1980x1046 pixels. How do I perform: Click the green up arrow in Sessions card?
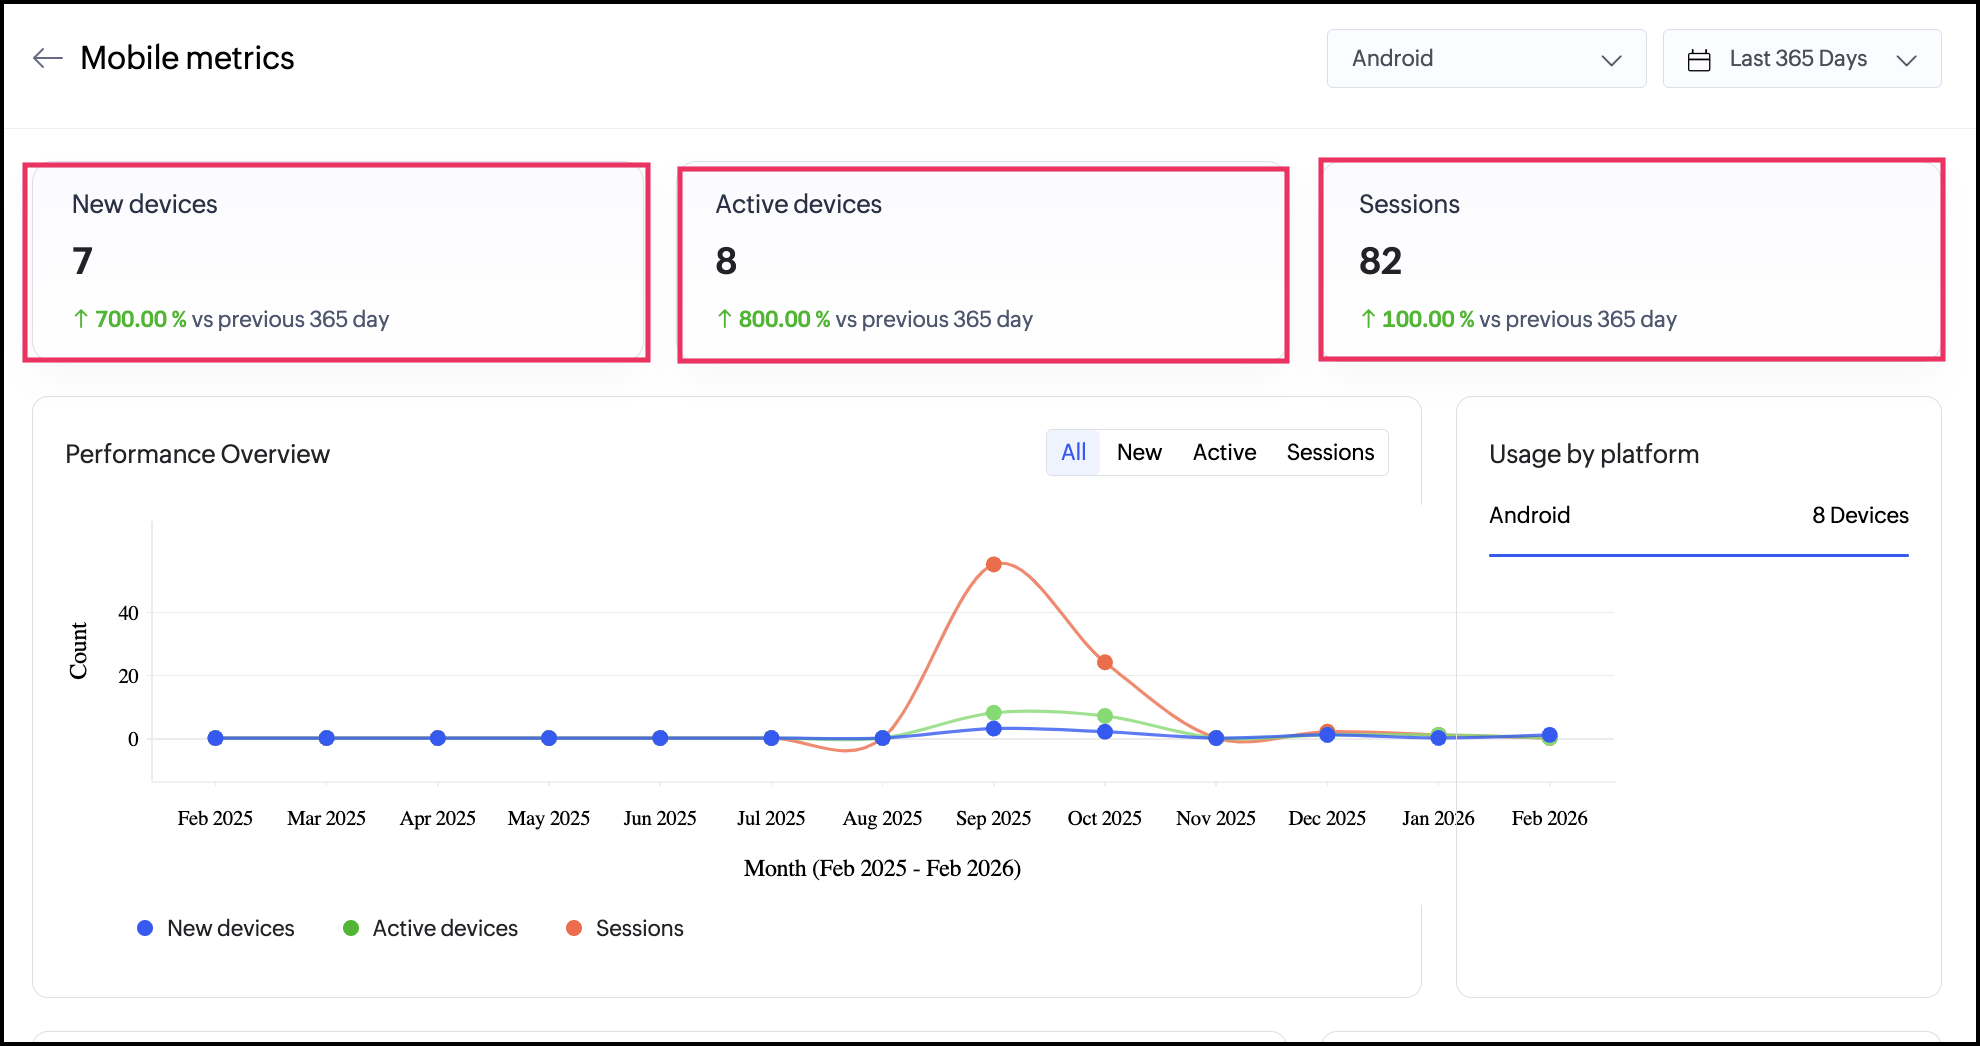pos(1368,319)
